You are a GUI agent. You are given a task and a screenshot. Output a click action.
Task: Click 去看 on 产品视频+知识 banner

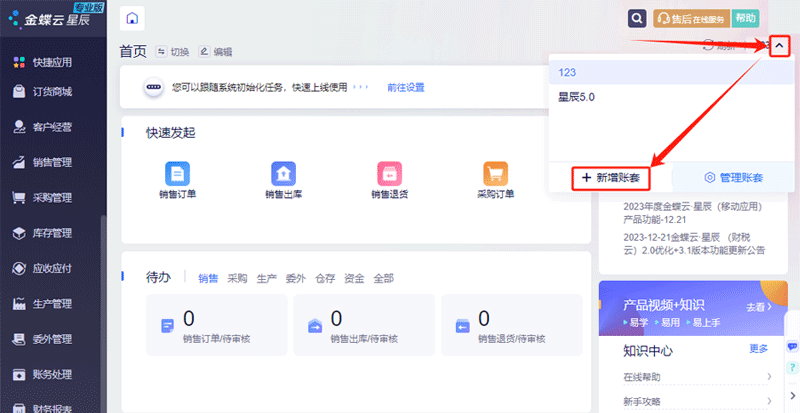(759, 307)
